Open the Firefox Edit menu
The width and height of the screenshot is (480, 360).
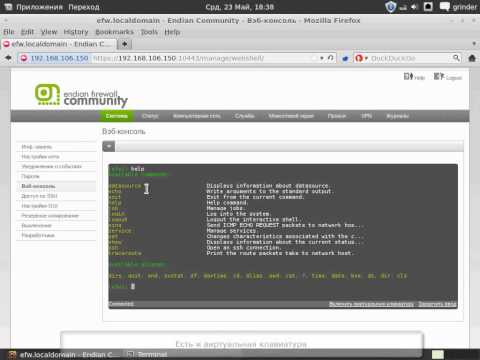27,32
